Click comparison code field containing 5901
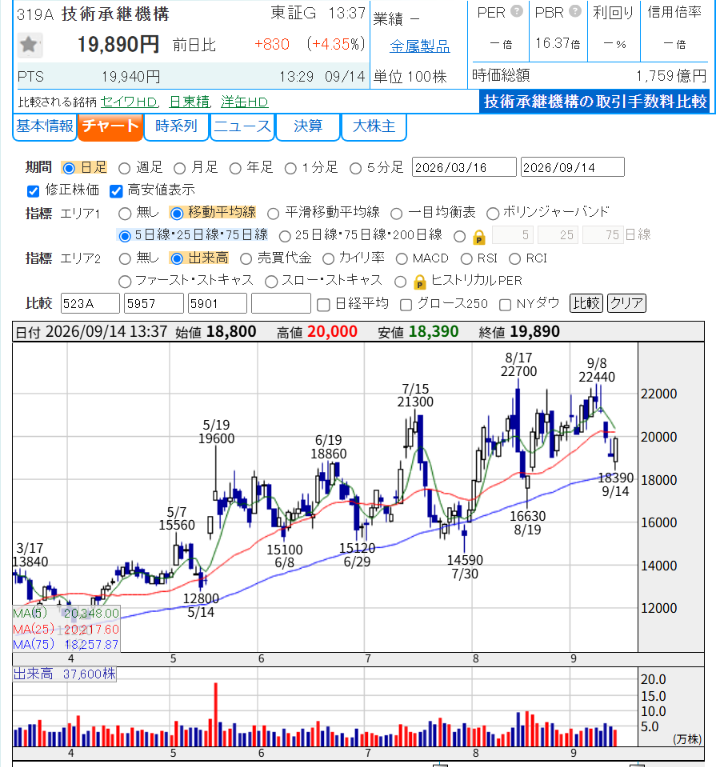716x767 pixels. 217,304
